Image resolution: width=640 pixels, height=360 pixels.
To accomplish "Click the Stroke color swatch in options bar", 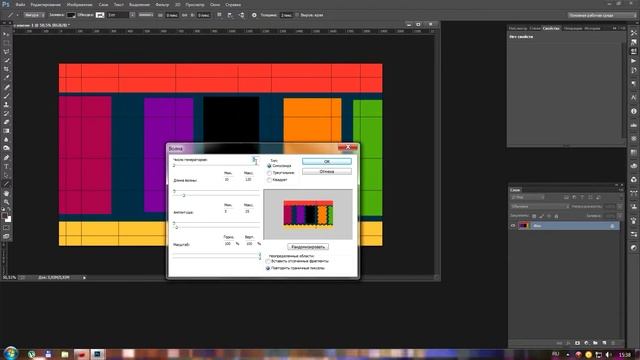I will tap(100, 15).
